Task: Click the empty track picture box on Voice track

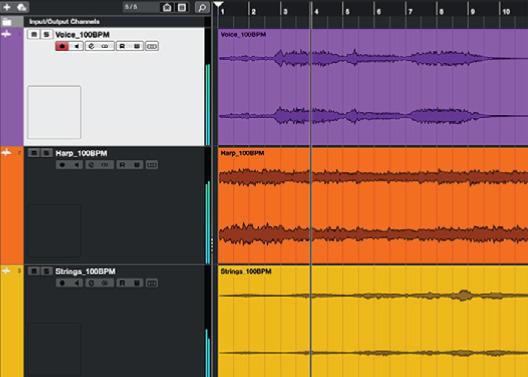Action: [x=54, y=112]
